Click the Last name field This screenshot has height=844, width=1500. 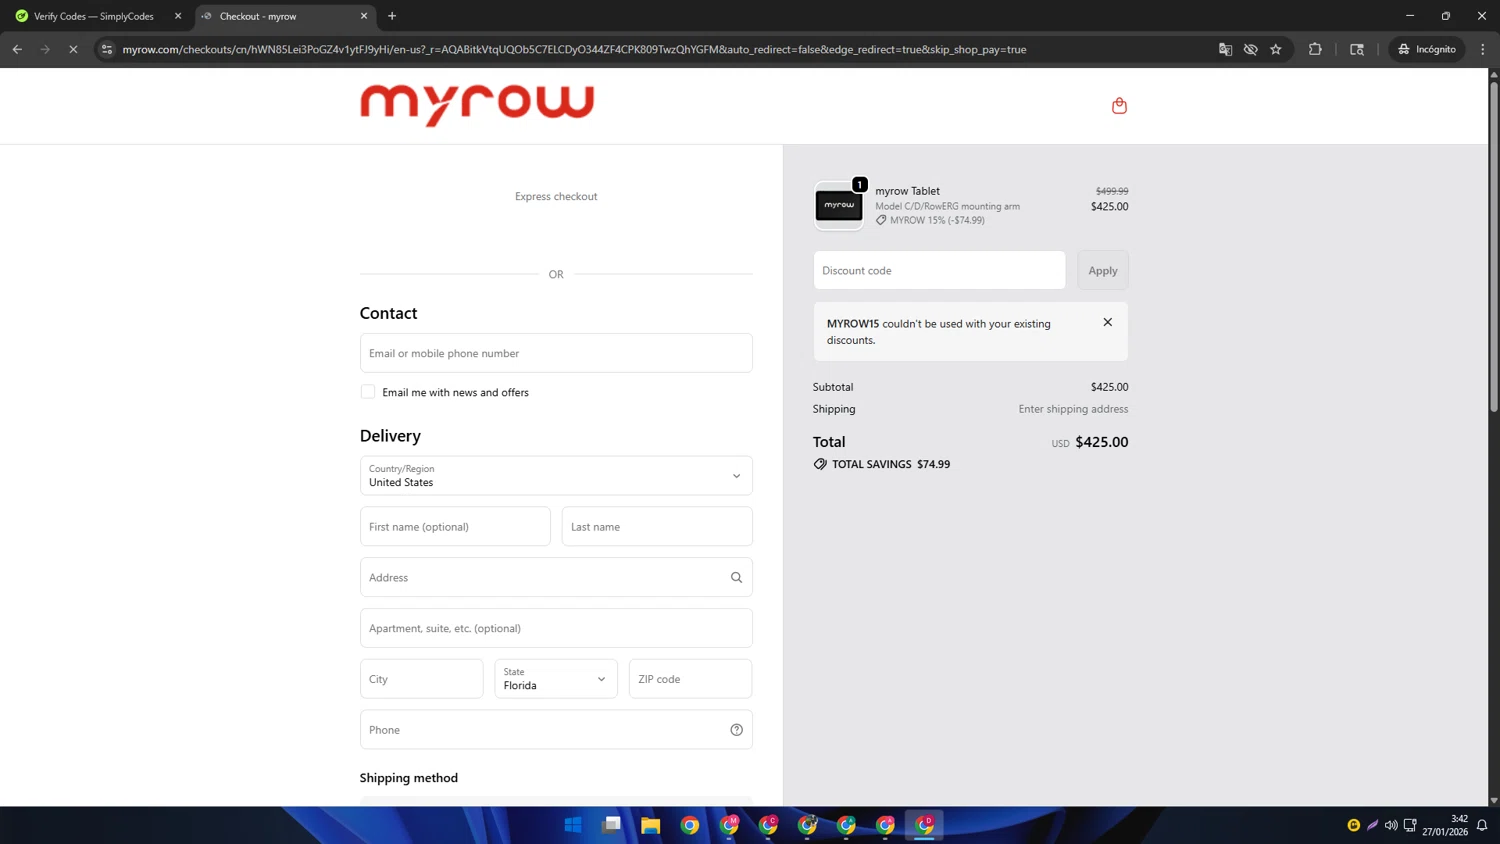click(x=657, y=527)
